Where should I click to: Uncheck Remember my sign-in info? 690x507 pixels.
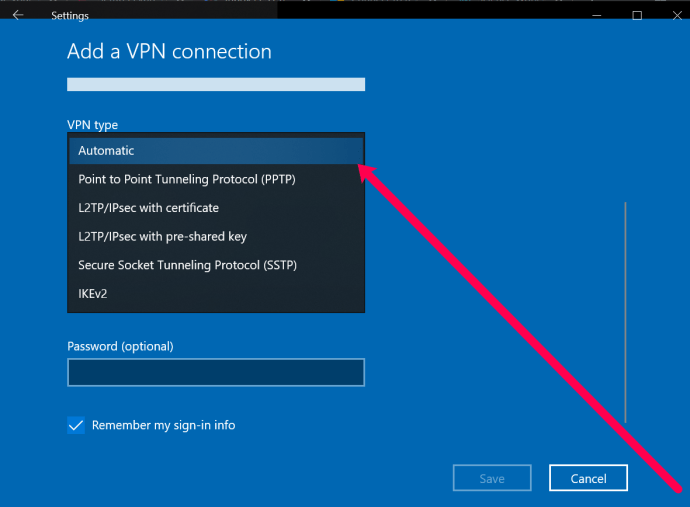pyautogui.click(x=76, y=425)
